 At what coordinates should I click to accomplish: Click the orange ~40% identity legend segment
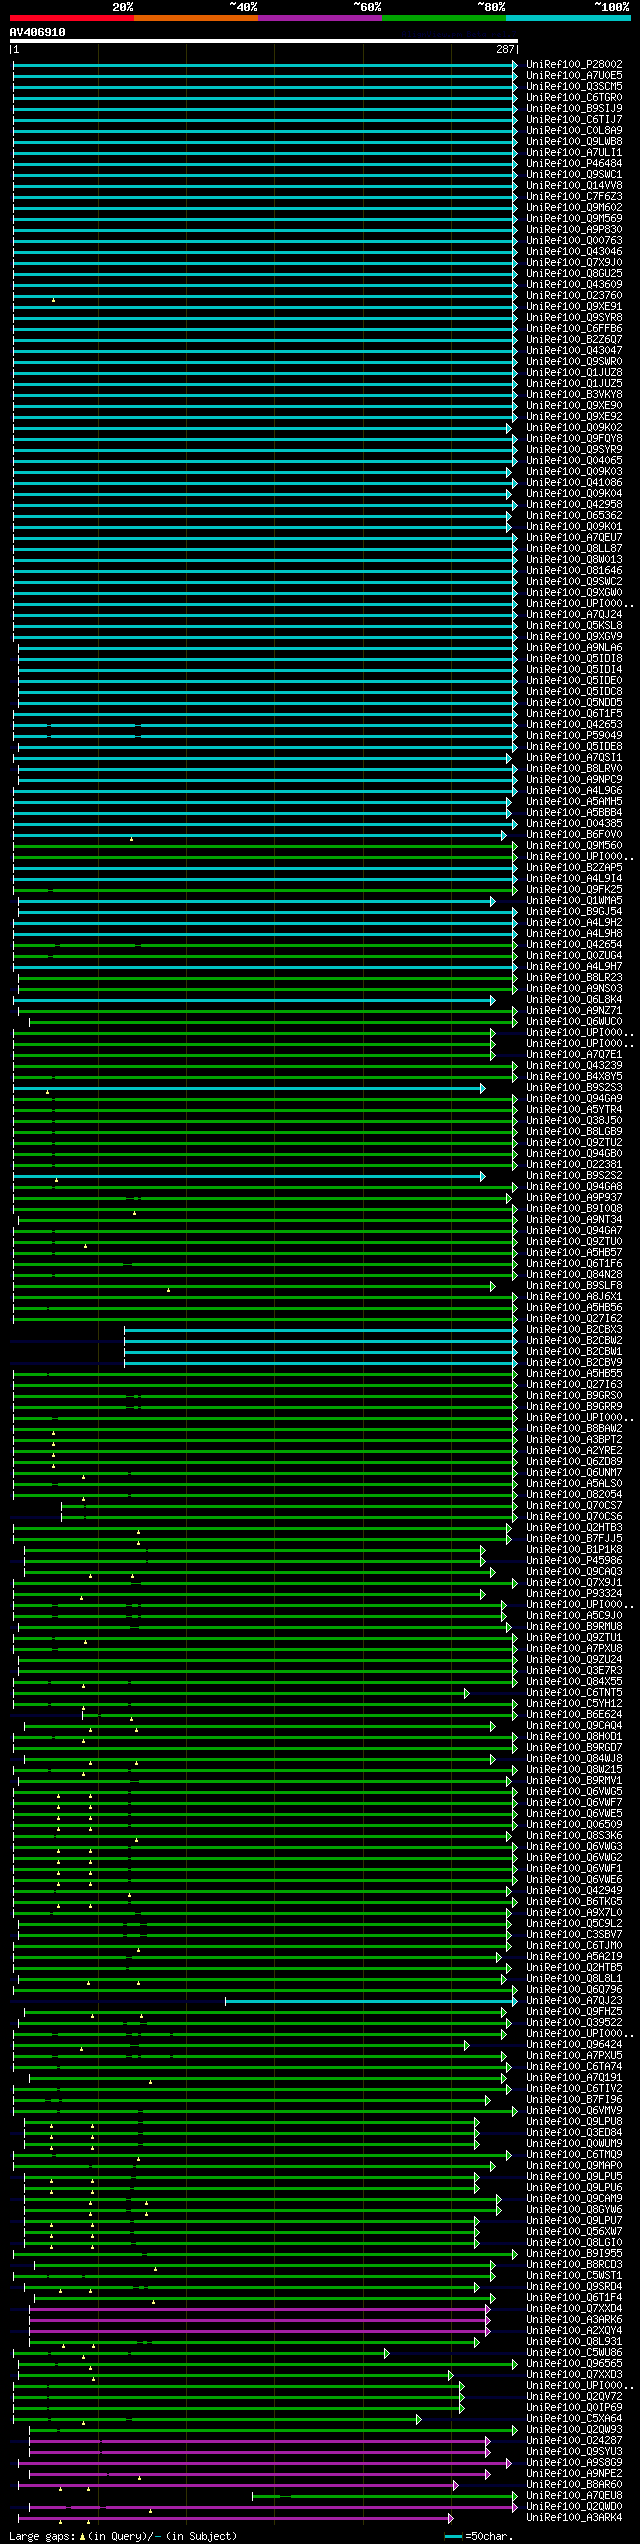[x=195, y=18]
